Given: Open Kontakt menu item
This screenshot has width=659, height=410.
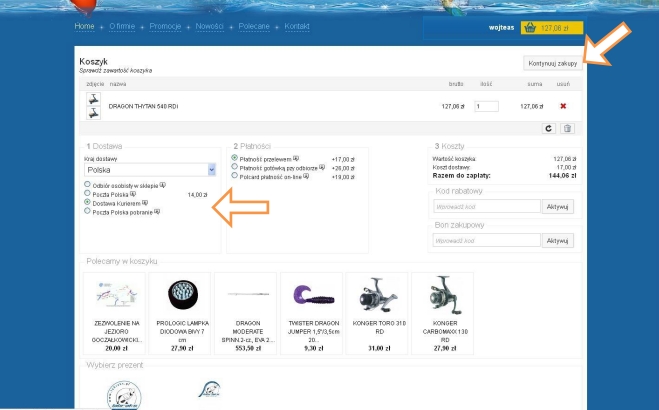Looking at the screenshot, I should [x=297, y=26].
